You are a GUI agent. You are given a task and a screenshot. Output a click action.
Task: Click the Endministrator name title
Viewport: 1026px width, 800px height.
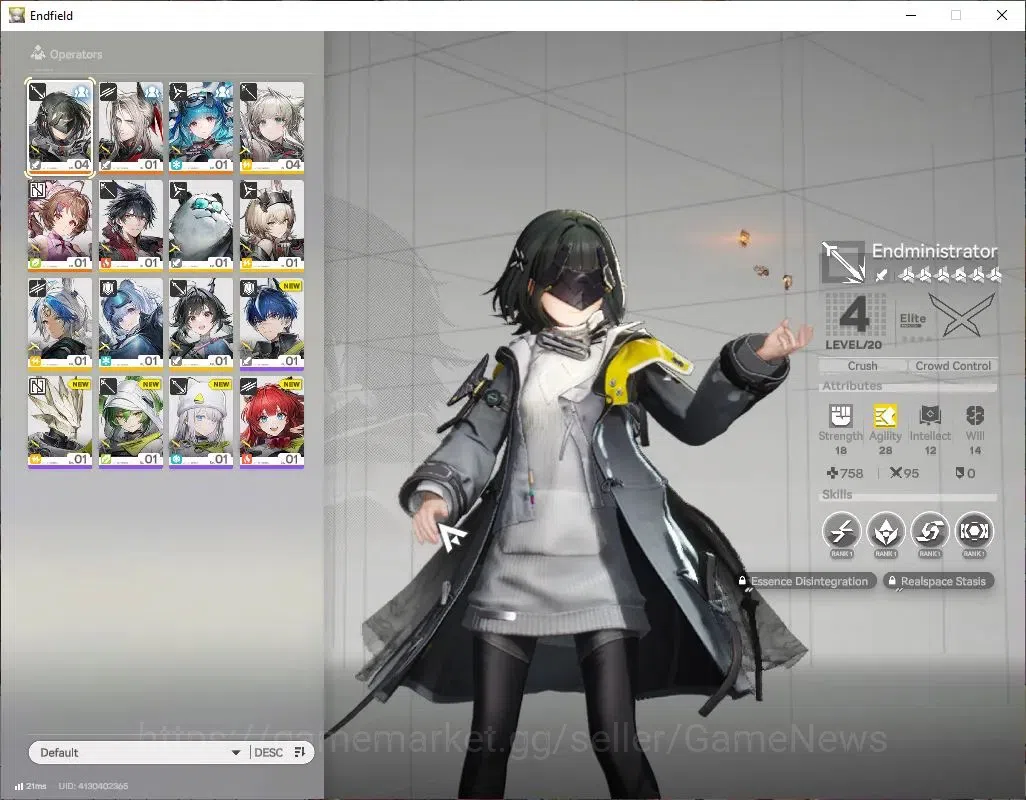[x=934, y=251]
